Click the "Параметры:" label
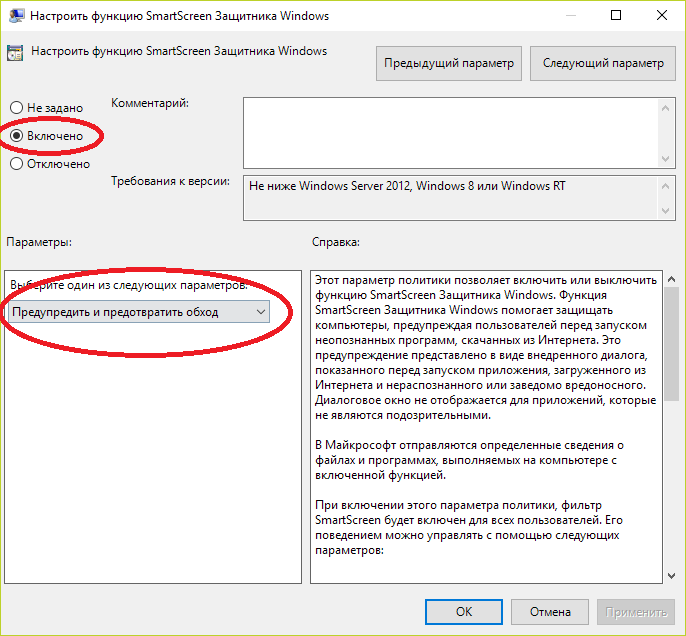This screenshot has height=636, width=686. point(39,242)
